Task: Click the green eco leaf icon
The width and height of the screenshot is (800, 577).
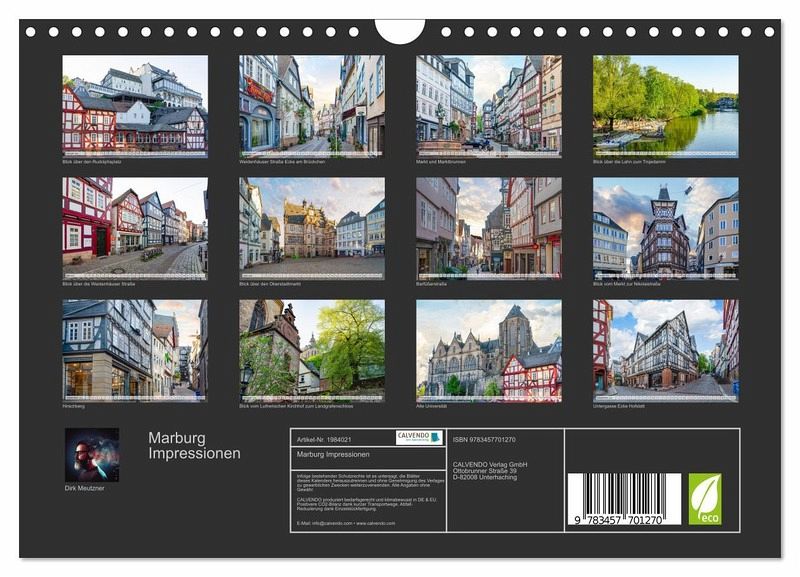Action: pos(704,499)
